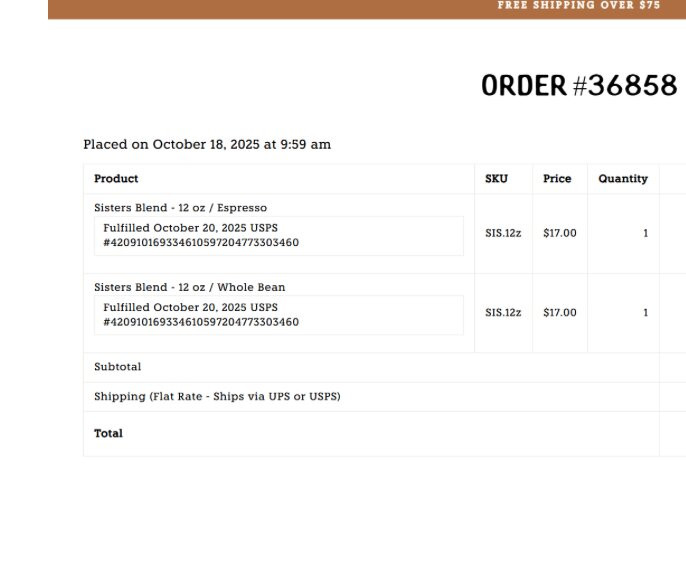Click the SKU value for Espresso item
Image resolution: width=686 pixels, height=574 pixels.
503,233
